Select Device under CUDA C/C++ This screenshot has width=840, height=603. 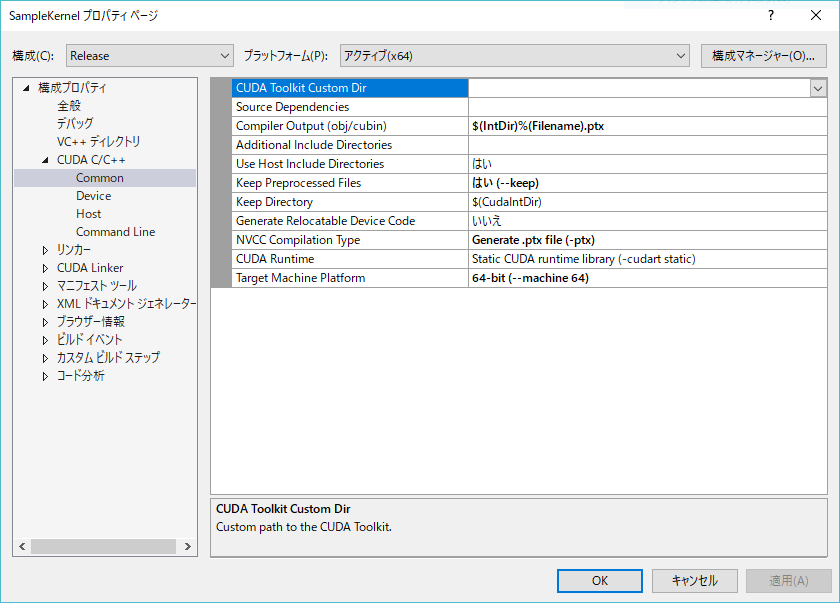pos(93,195)
